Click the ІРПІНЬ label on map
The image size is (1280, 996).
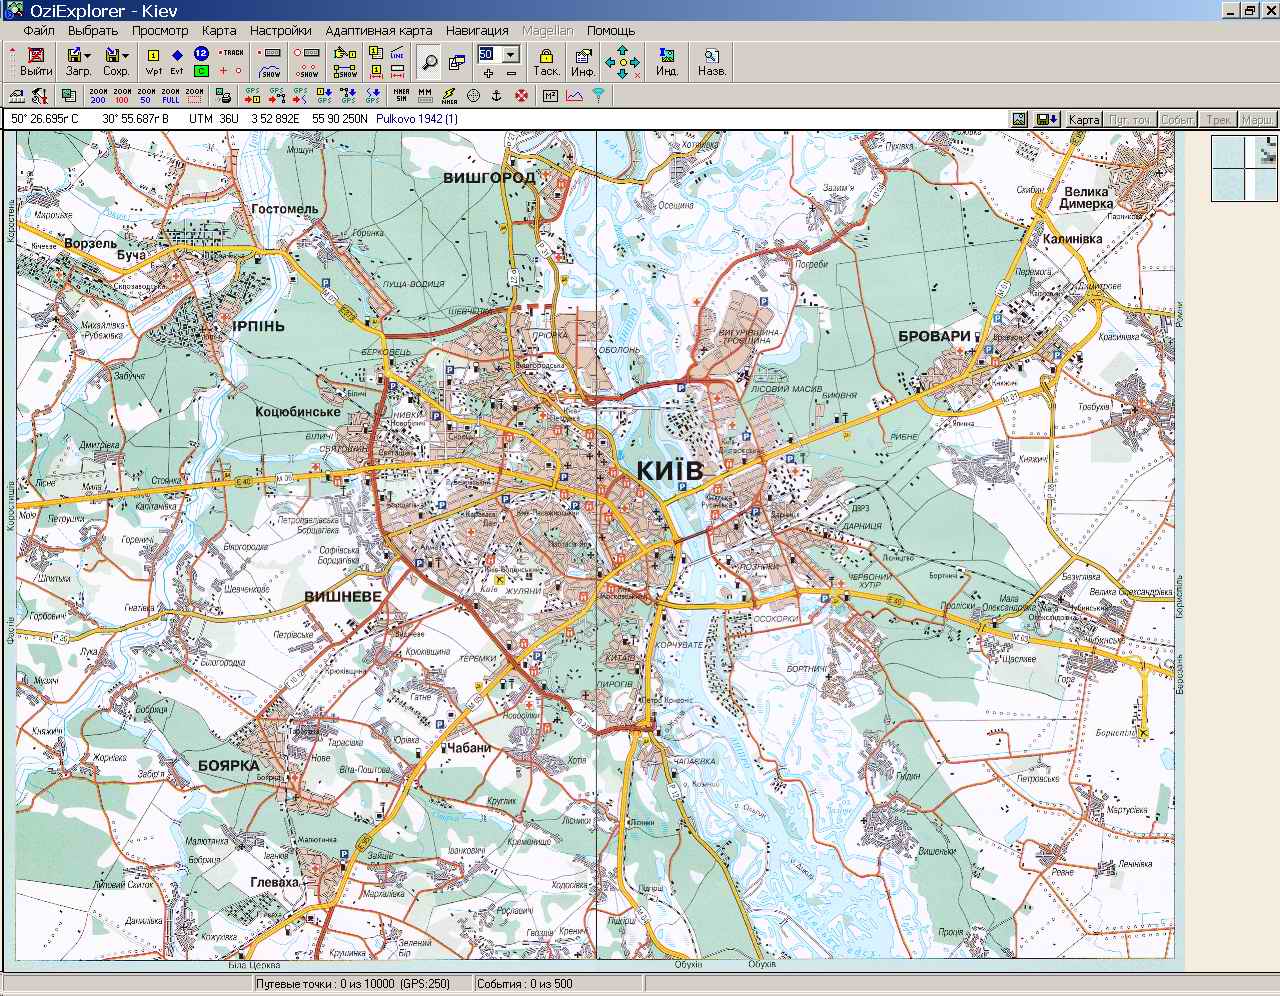coord(258,326)
